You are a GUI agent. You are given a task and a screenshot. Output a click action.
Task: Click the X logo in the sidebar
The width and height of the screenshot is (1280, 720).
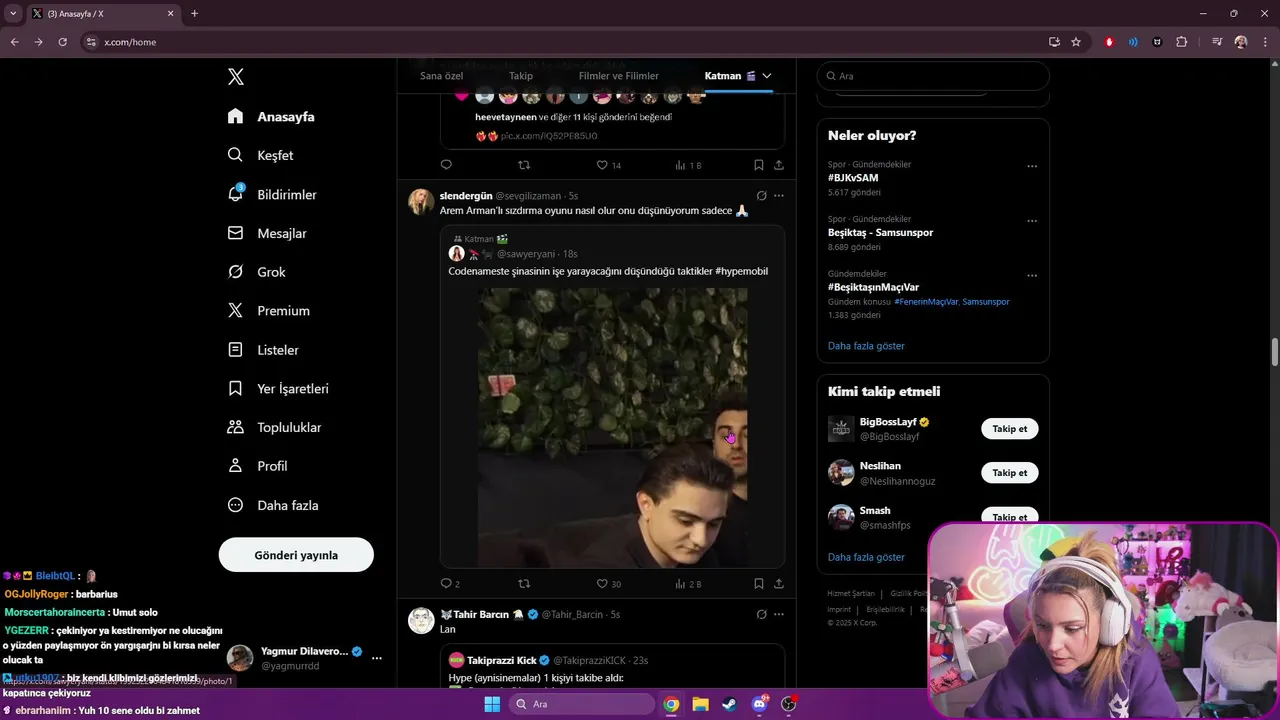tap(235, 77)
